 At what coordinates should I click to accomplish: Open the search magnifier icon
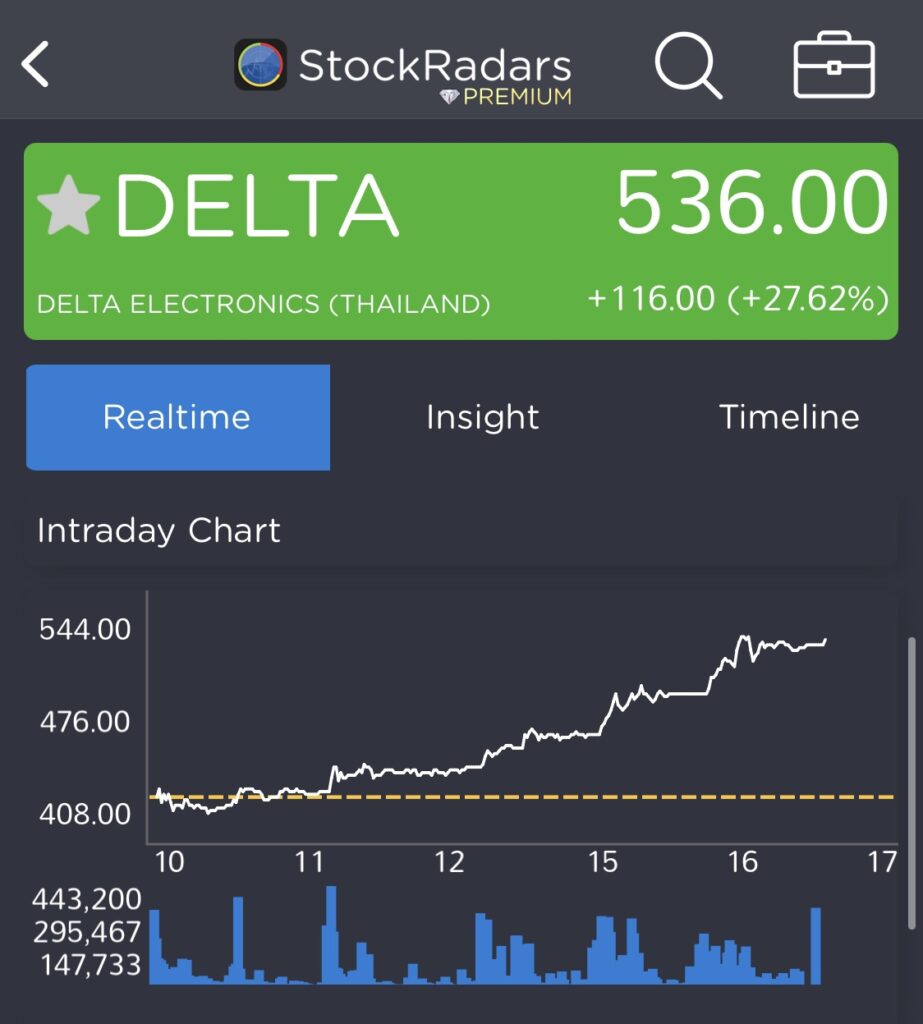point(688,66)
